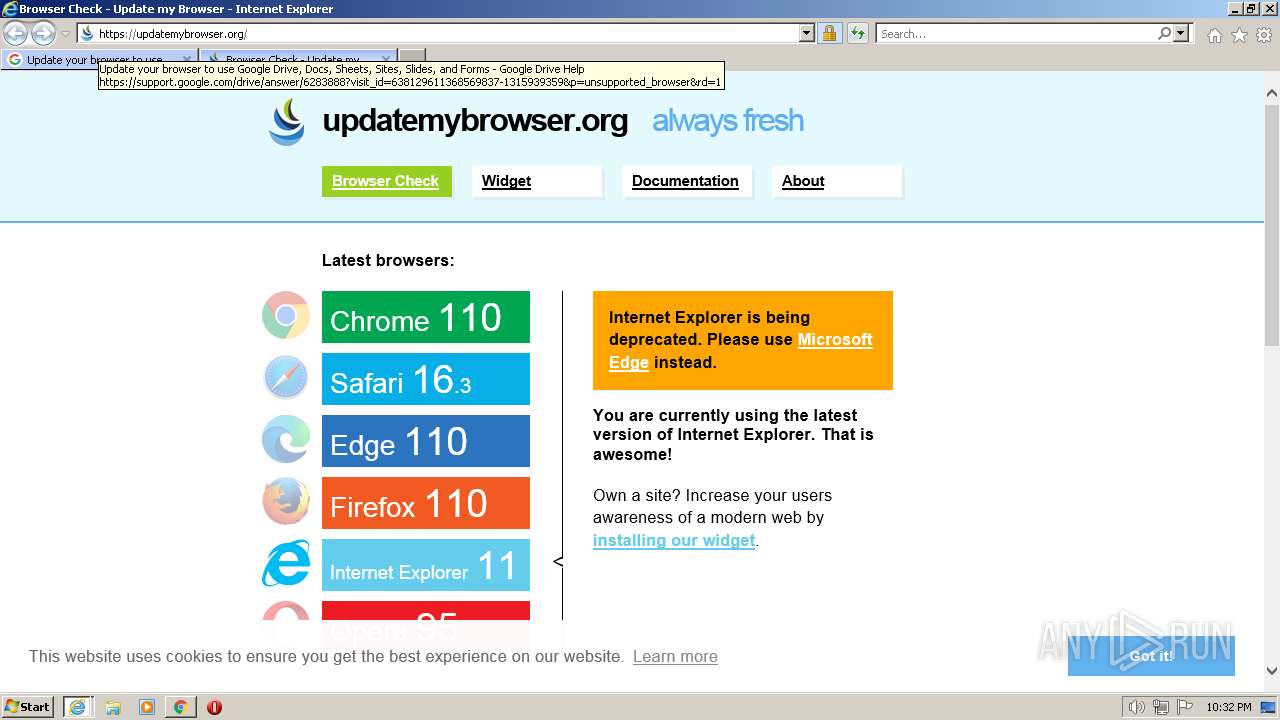Open Windows Explorer folder taskbar icon
Screen dimensions: 1280x720
[x=113, y=707]
